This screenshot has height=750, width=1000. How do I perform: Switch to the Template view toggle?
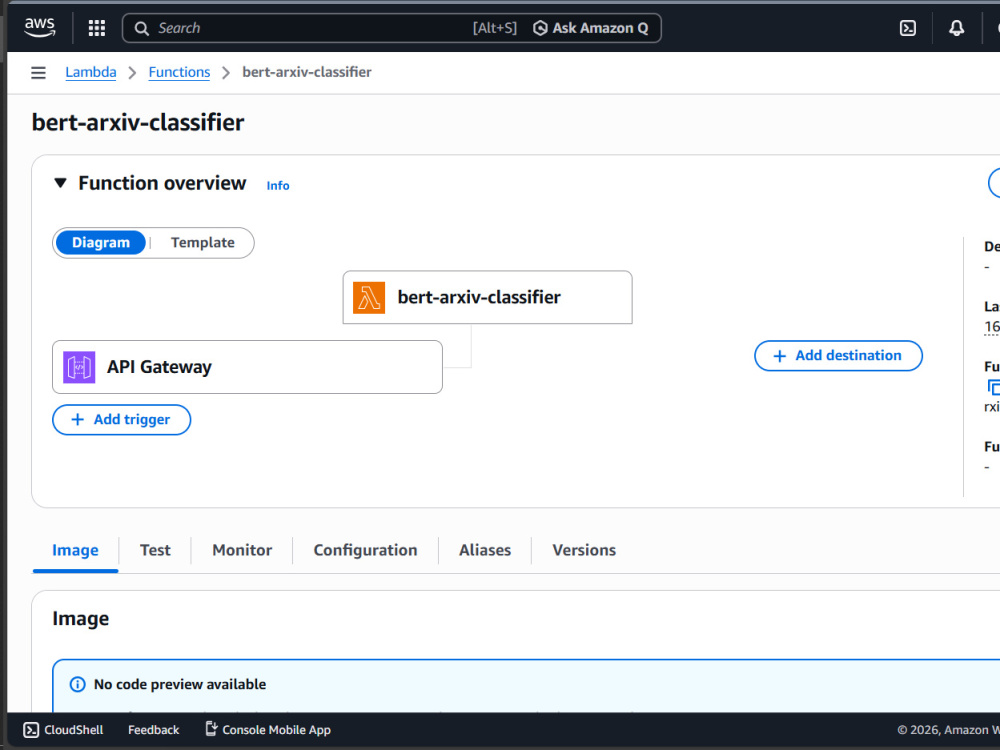[x=203, y=243]
